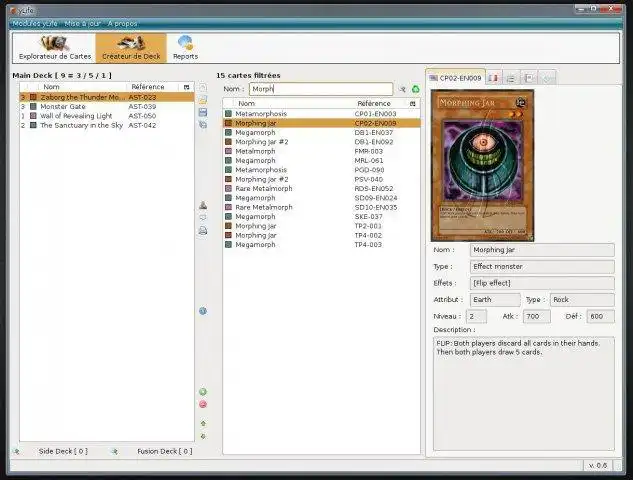Open column chooser in Main Deck table header
This screenshot has height=480, width=633.
tap(187, 87)
